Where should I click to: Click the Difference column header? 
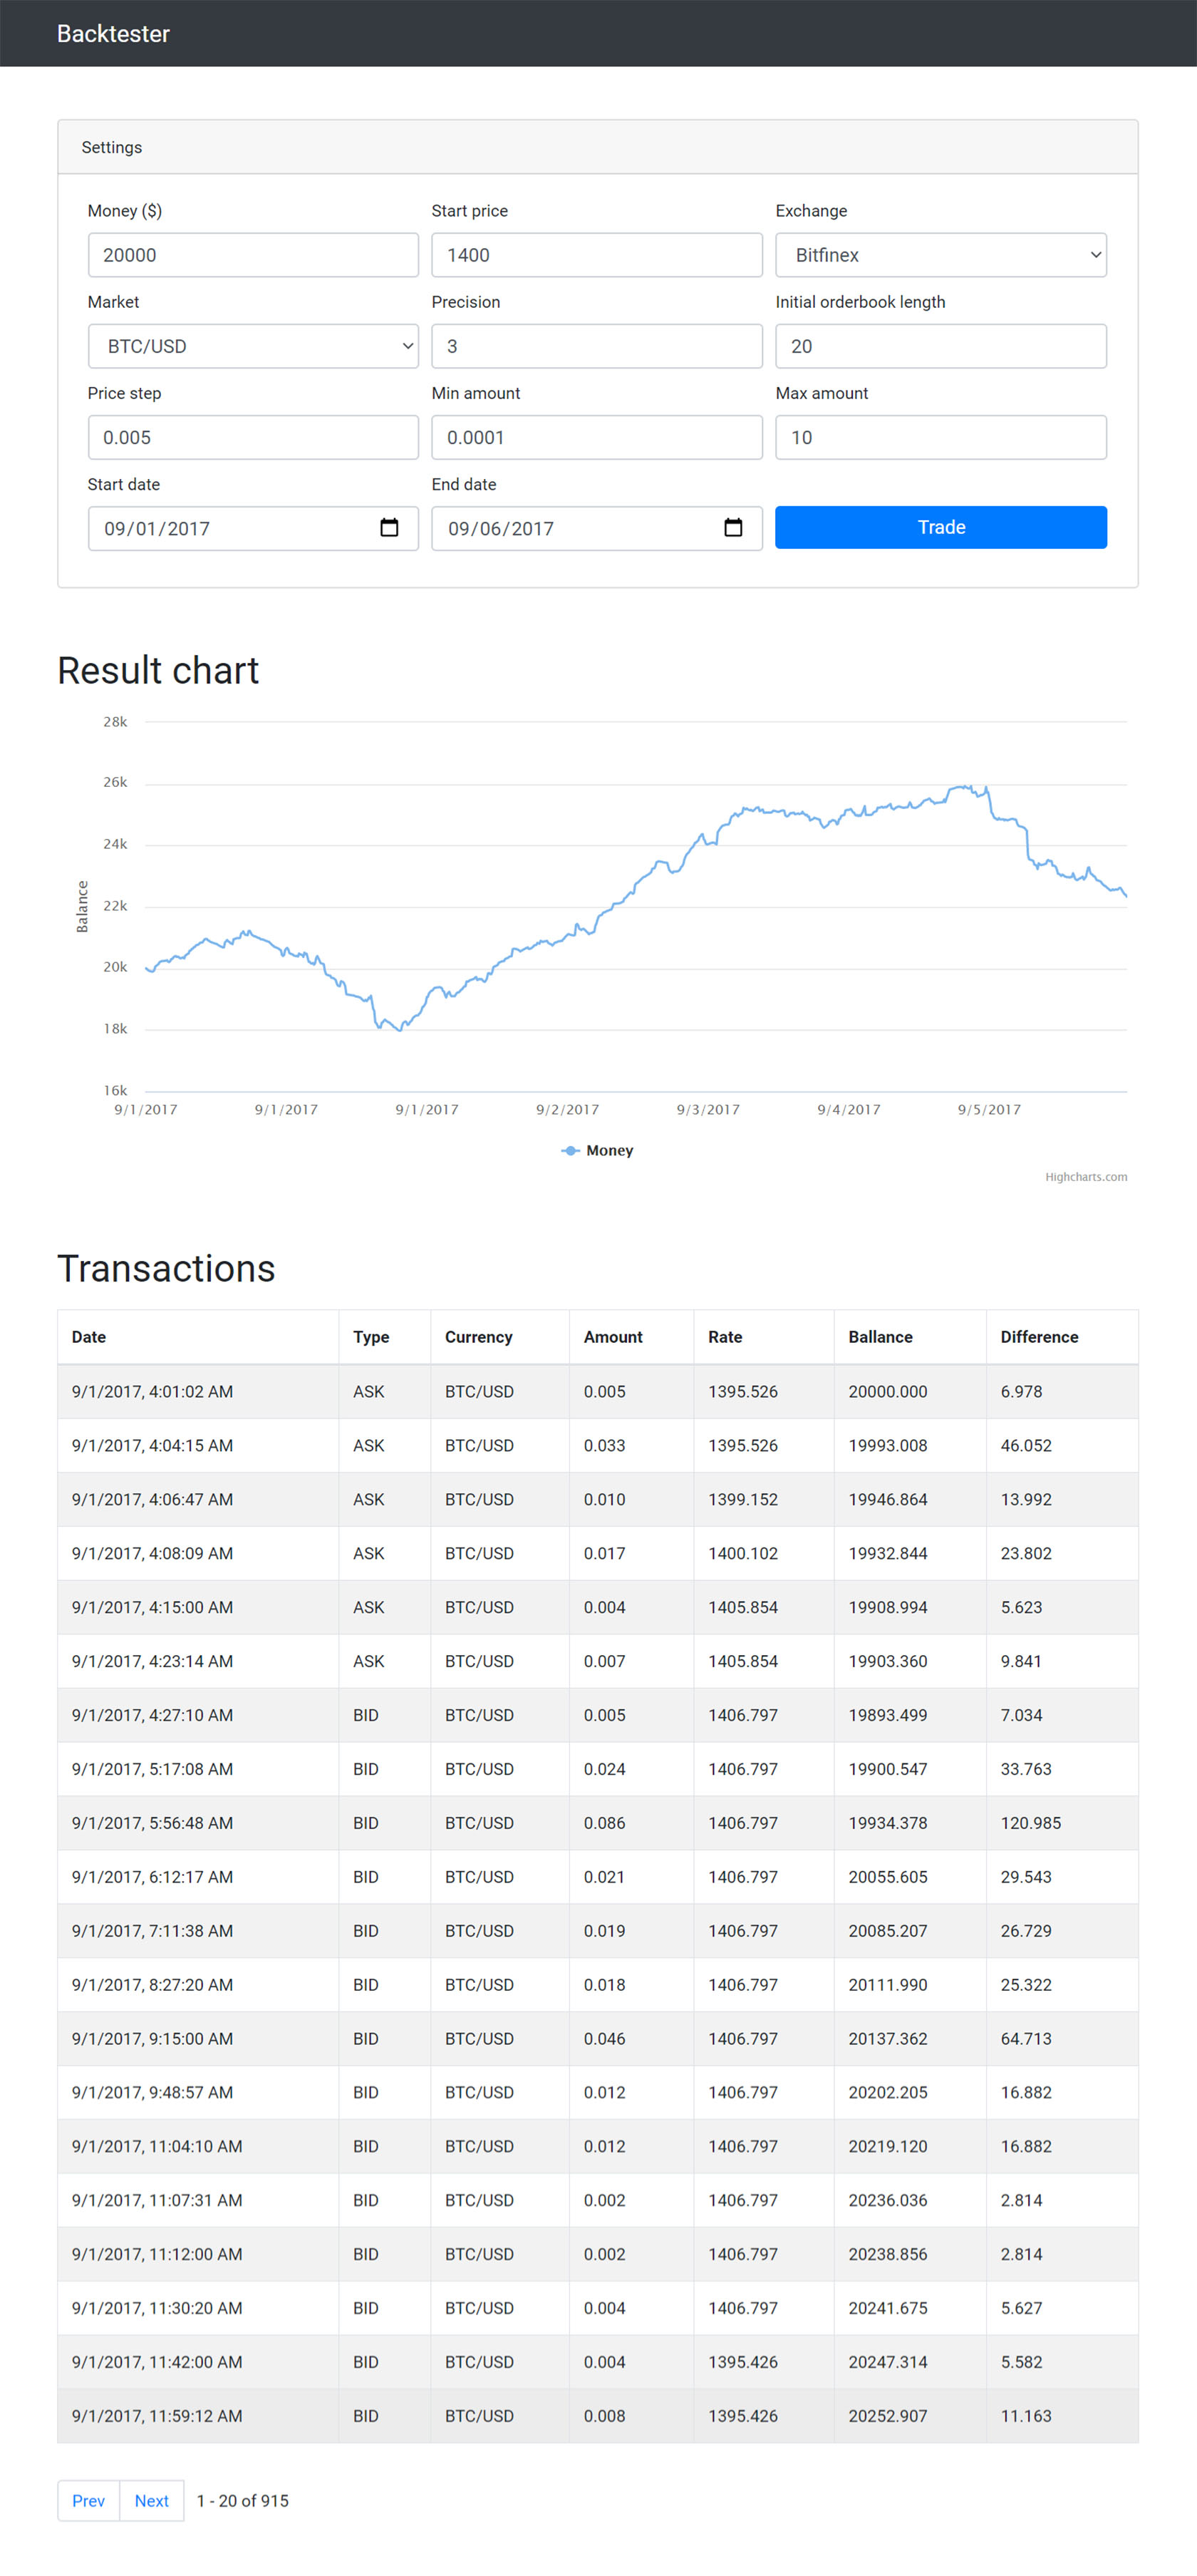click(1039, 1337)
